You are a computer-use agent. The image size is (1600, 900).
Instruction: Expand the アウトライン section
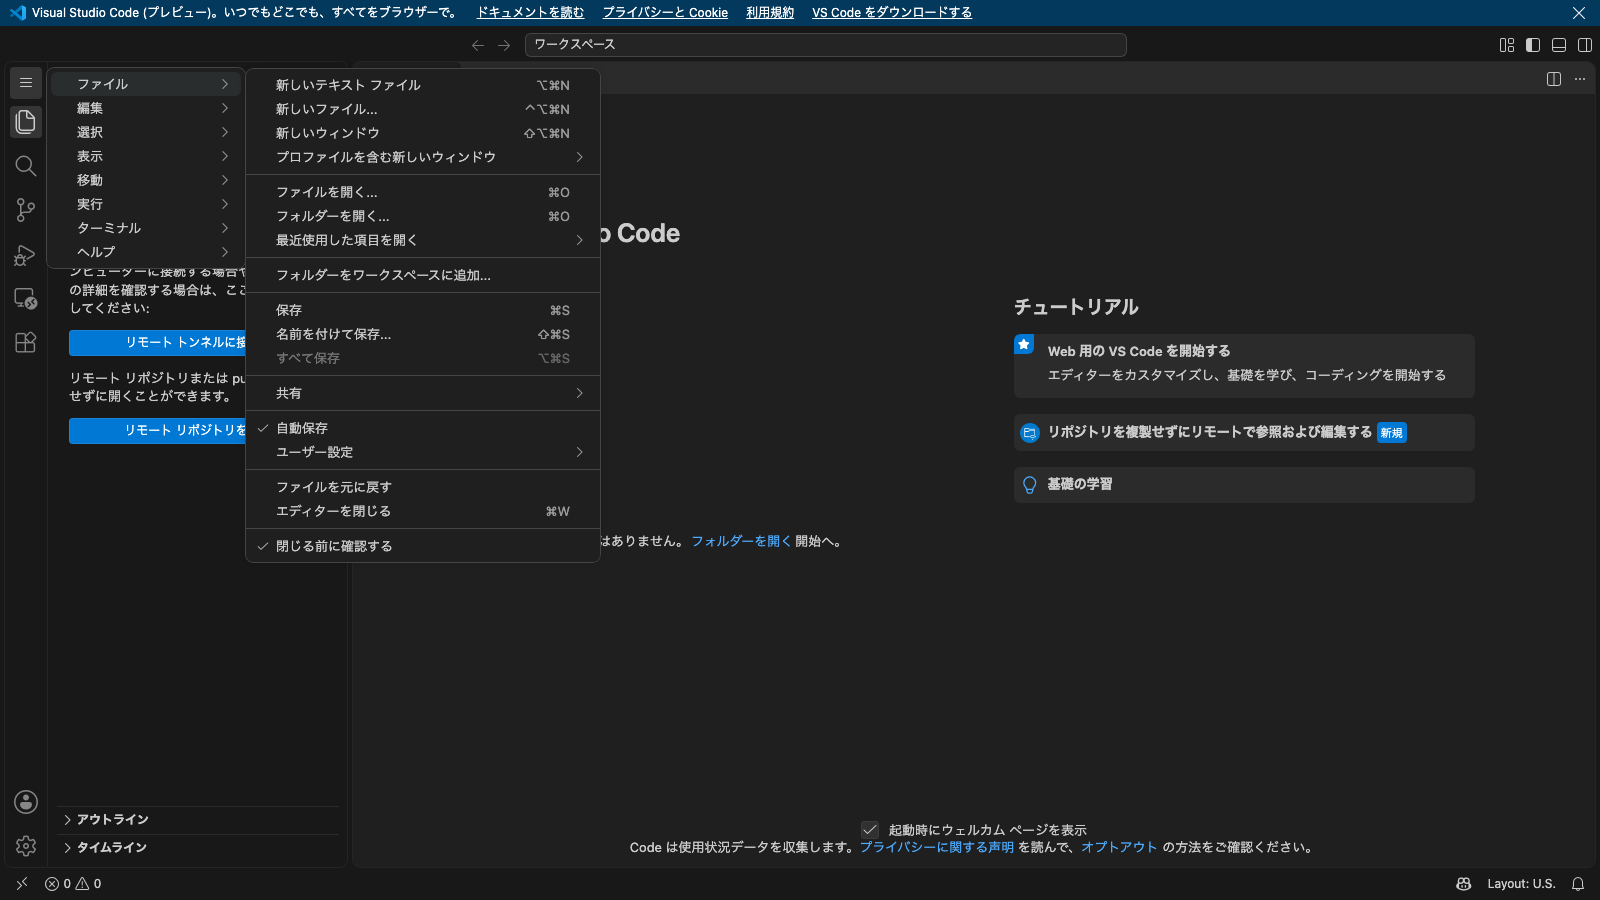click(x=198, y=820)
